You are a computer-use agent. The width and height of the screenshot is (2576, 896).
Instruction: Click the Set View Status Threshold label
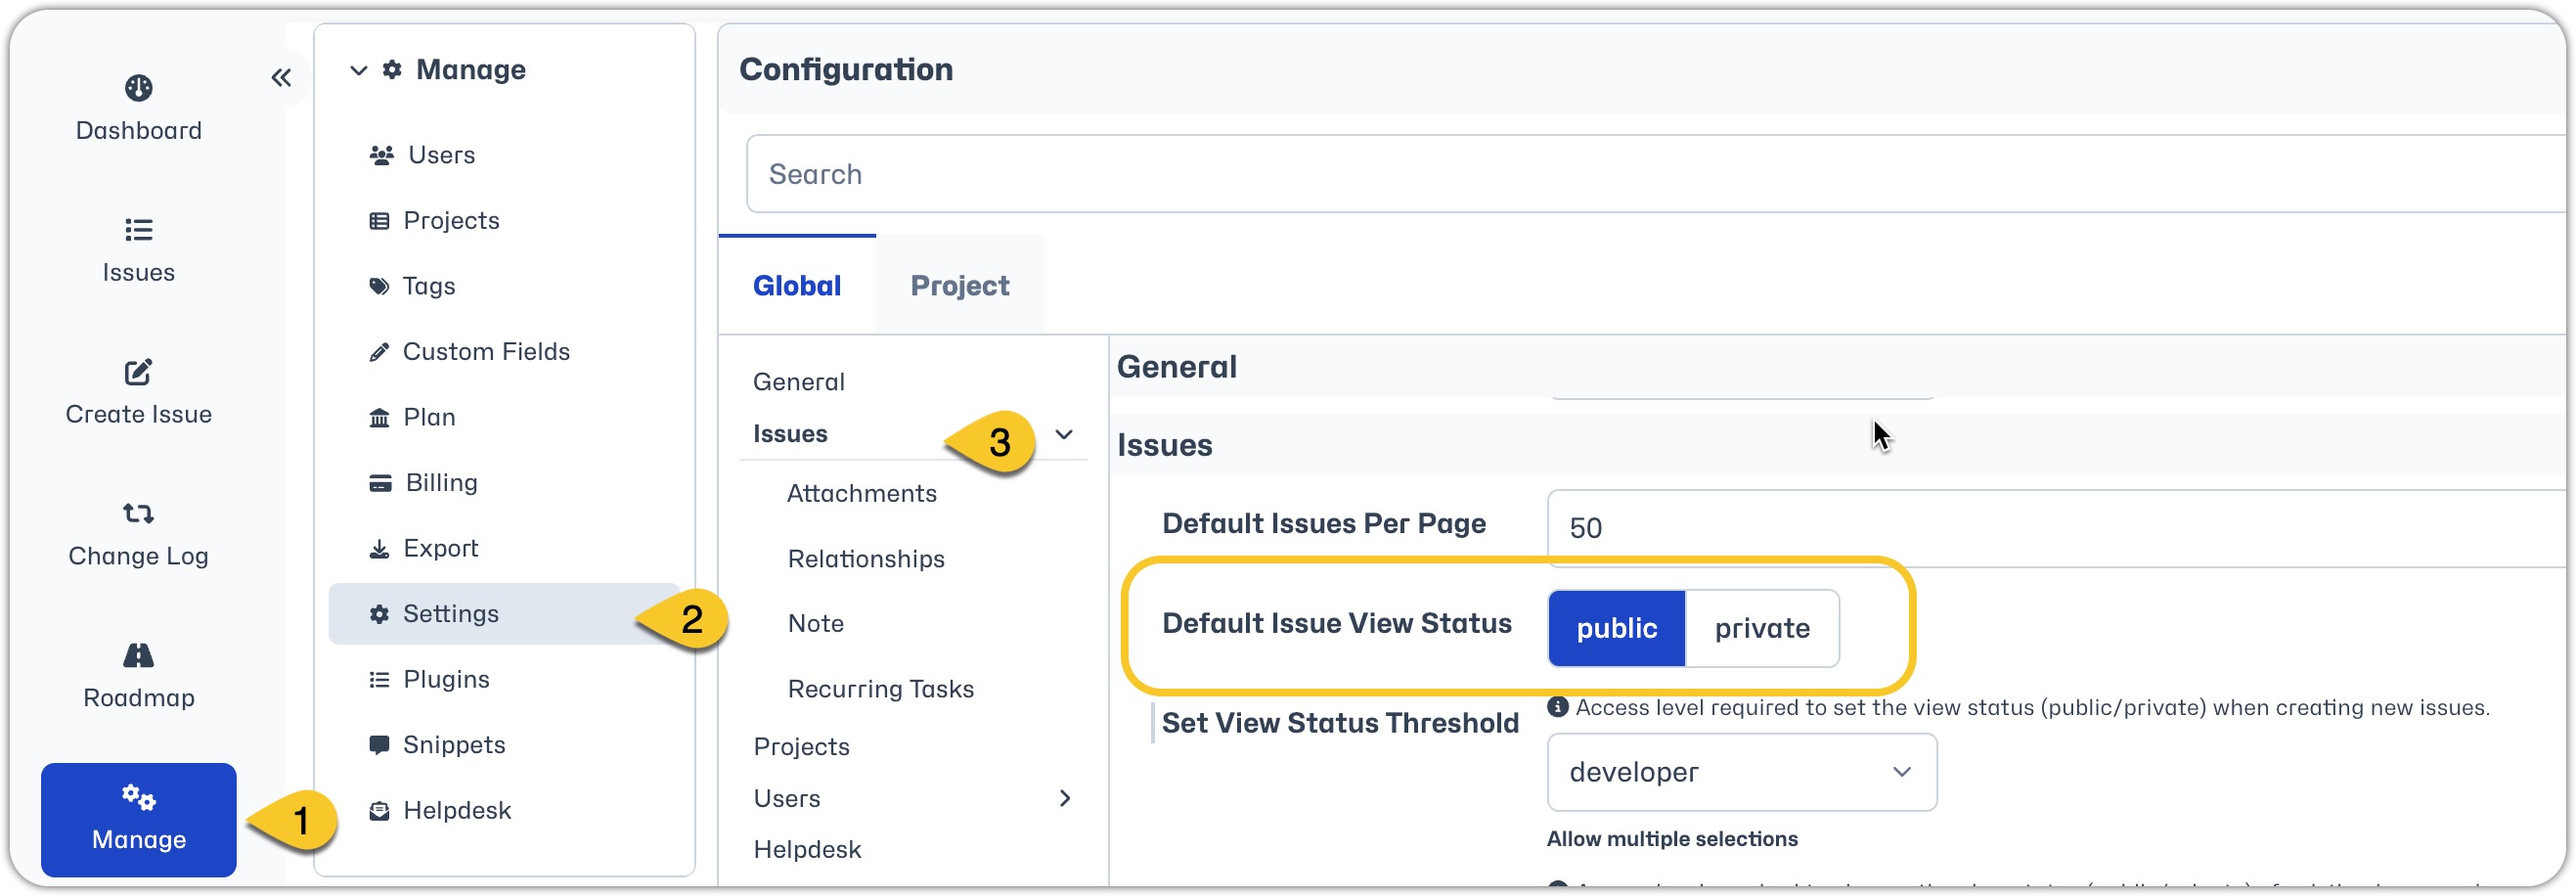1340,723
